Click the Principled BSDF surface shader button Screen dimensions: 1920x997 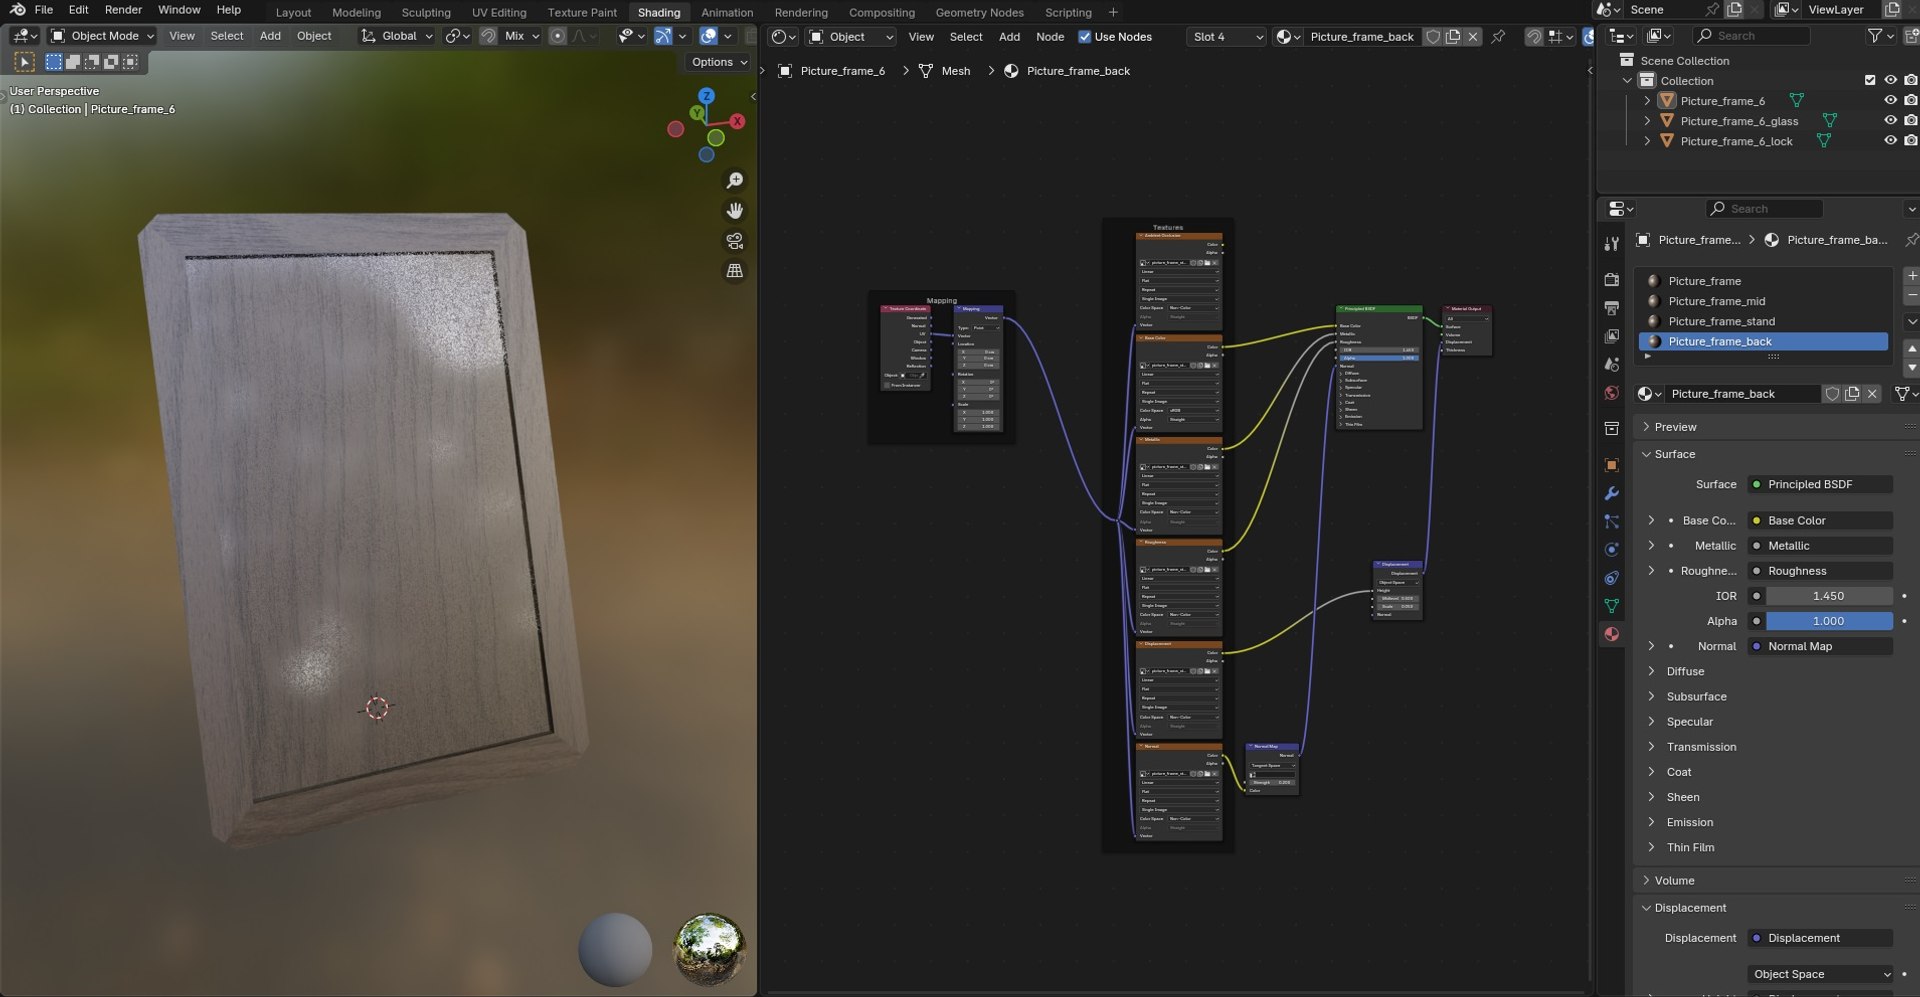[x=1820, y=484]
